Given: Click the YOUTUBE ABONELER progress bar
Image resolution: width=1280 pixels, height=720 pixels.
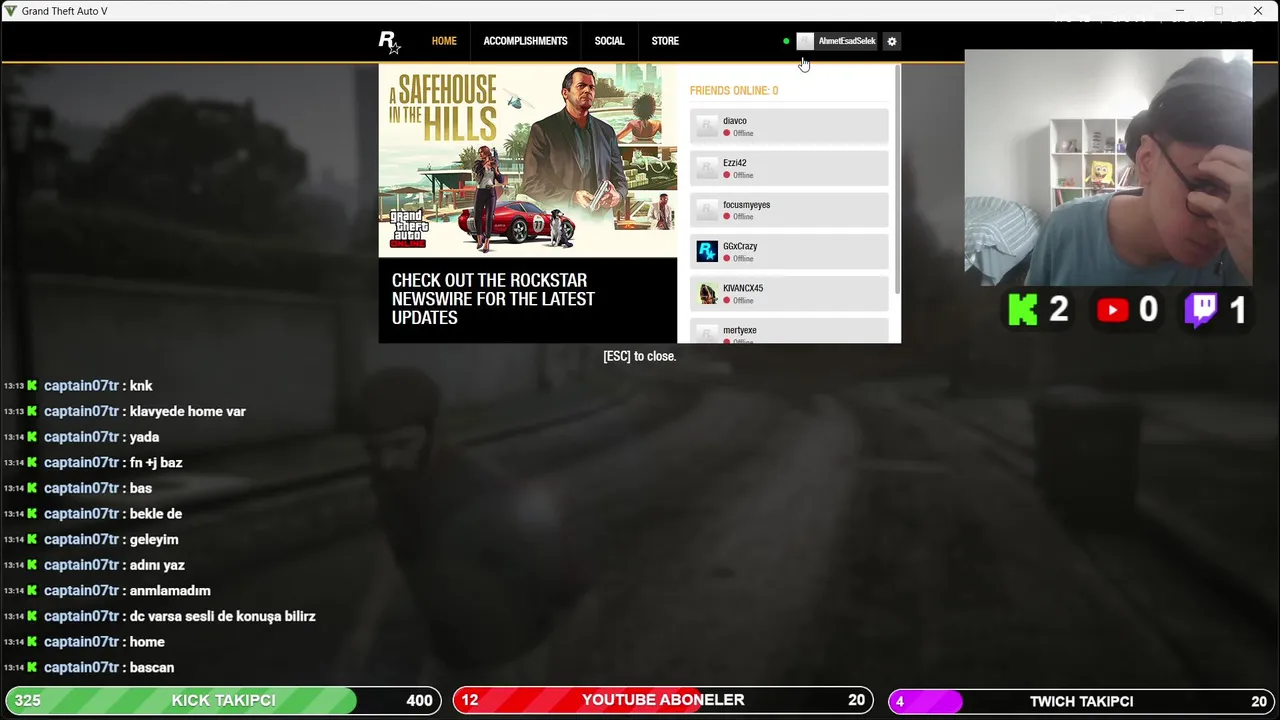Looking at the screenshot, I should (663, 701).
